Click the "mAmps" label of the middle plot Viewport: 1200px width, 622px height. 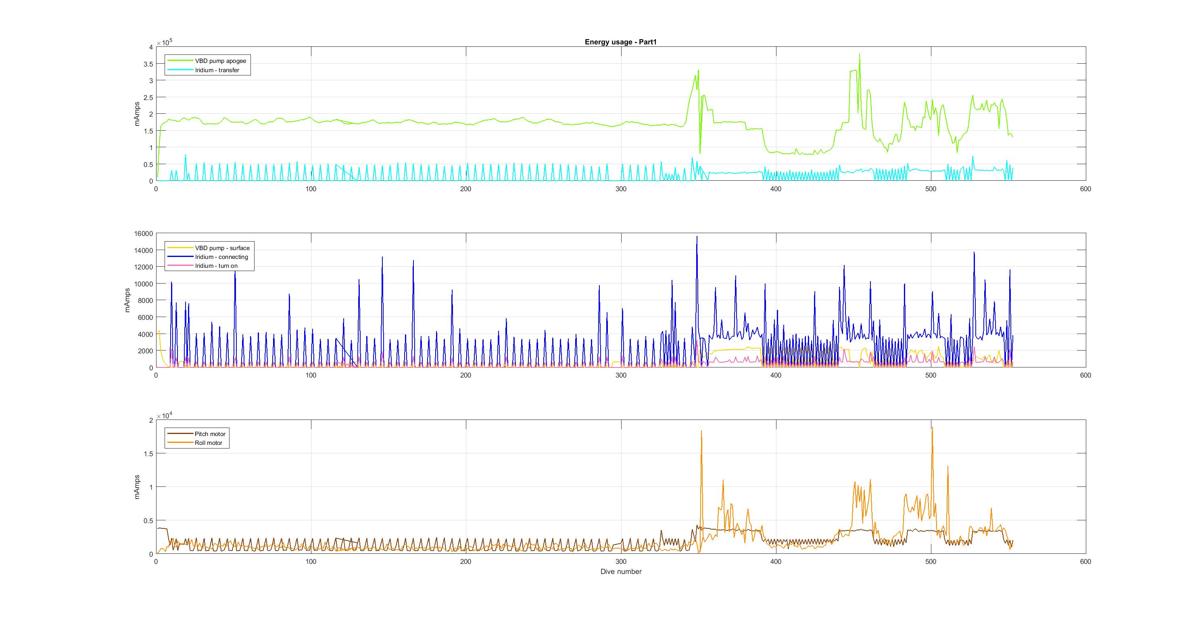[x=126, y=300]
